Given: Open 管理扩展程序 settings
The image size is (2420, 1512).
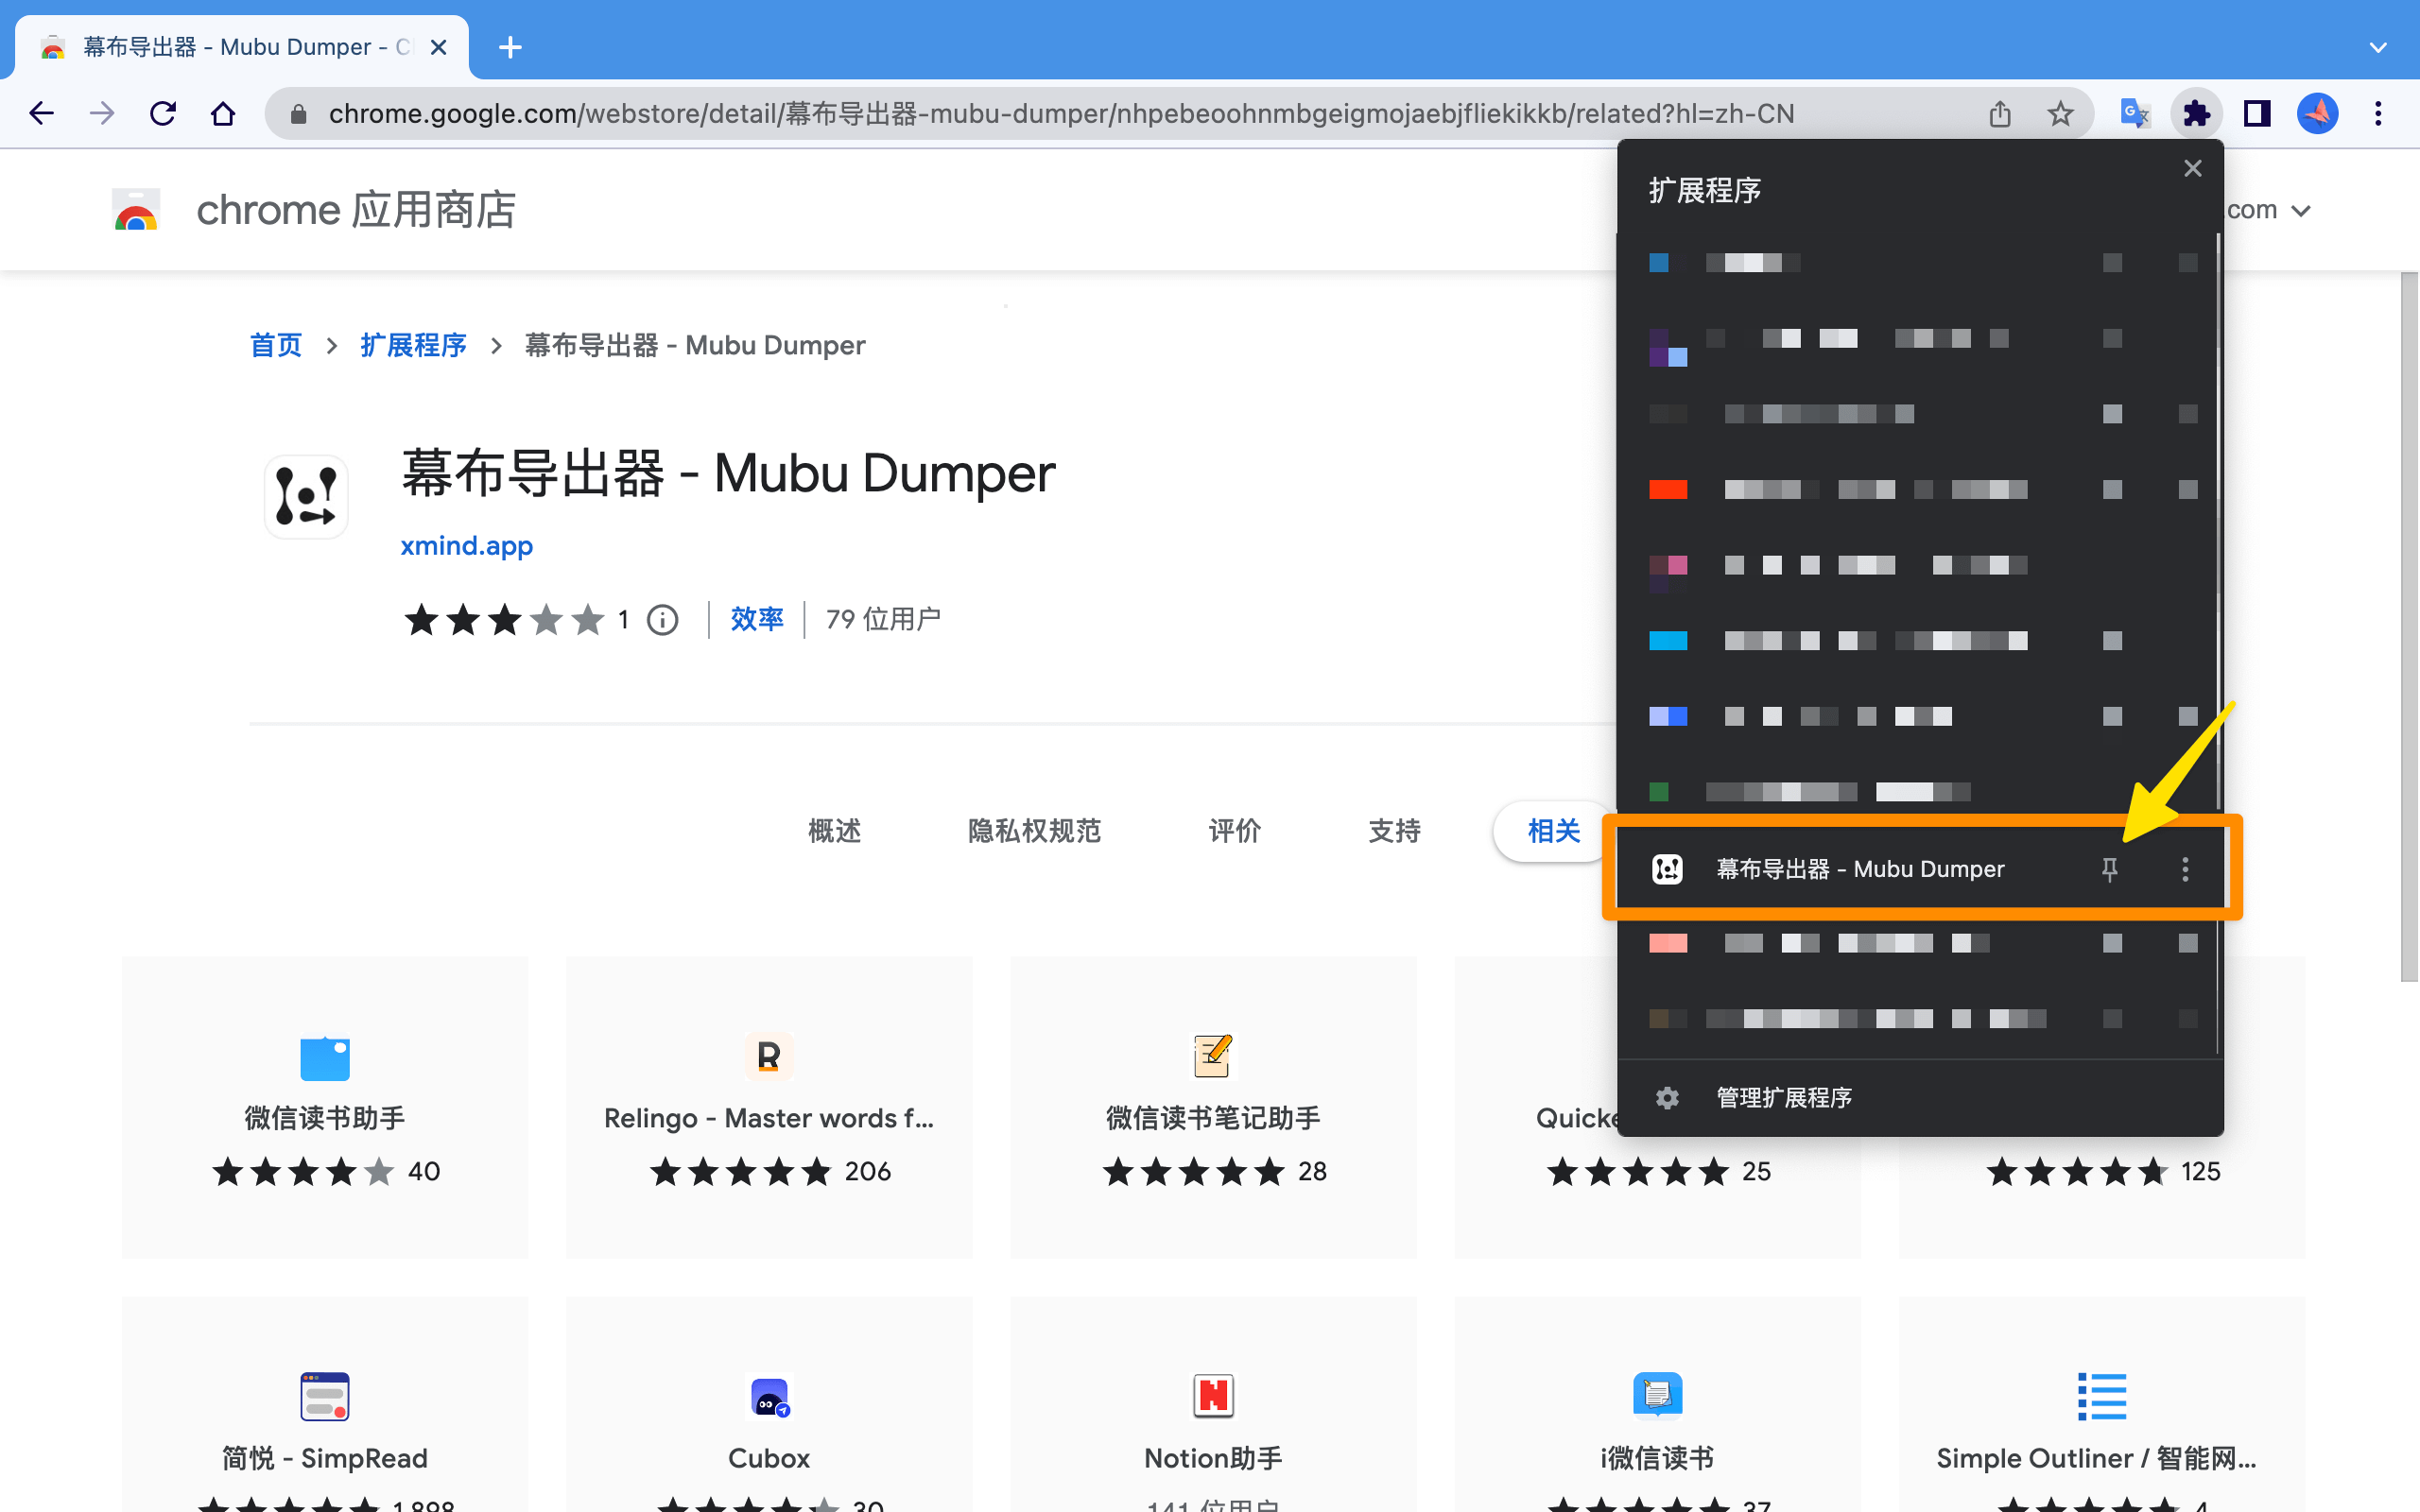Looking at the screenshot, I should [x=1783, y=1097].
